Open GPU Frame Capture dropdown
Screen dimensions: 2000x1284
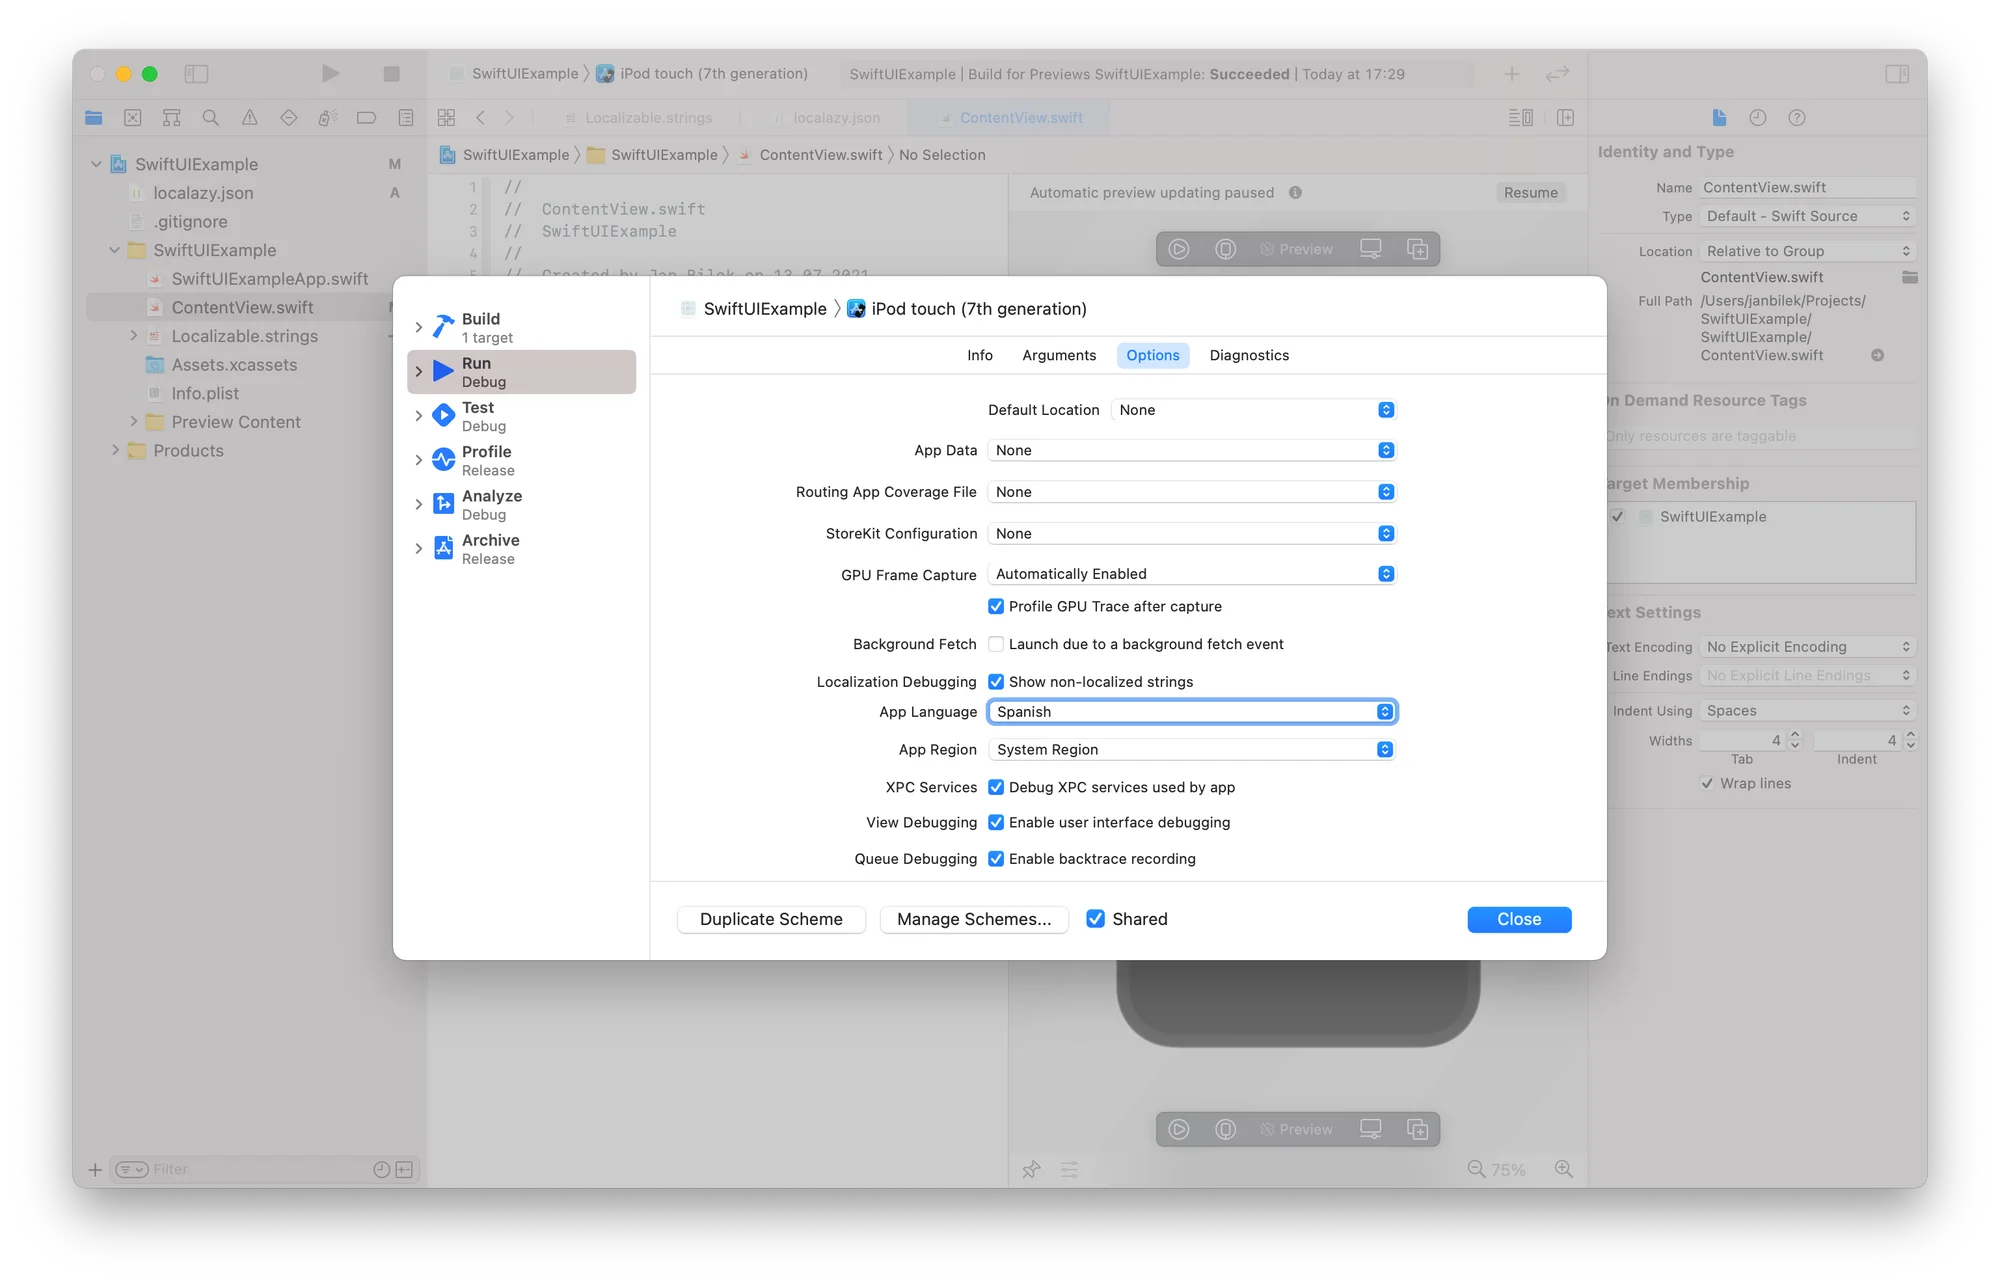pyautogui.click(x=1191, y=574)
